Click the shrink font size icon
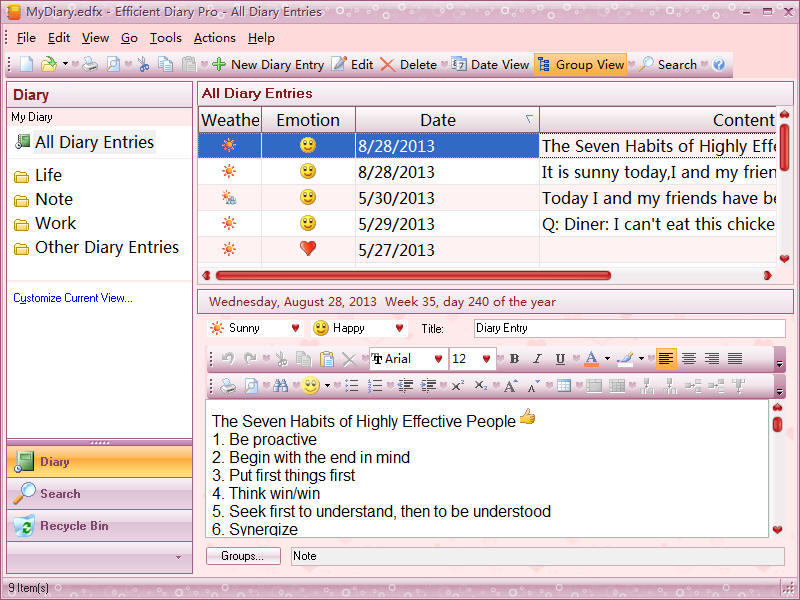The image size is (800, 600). [x=534, y=386]
